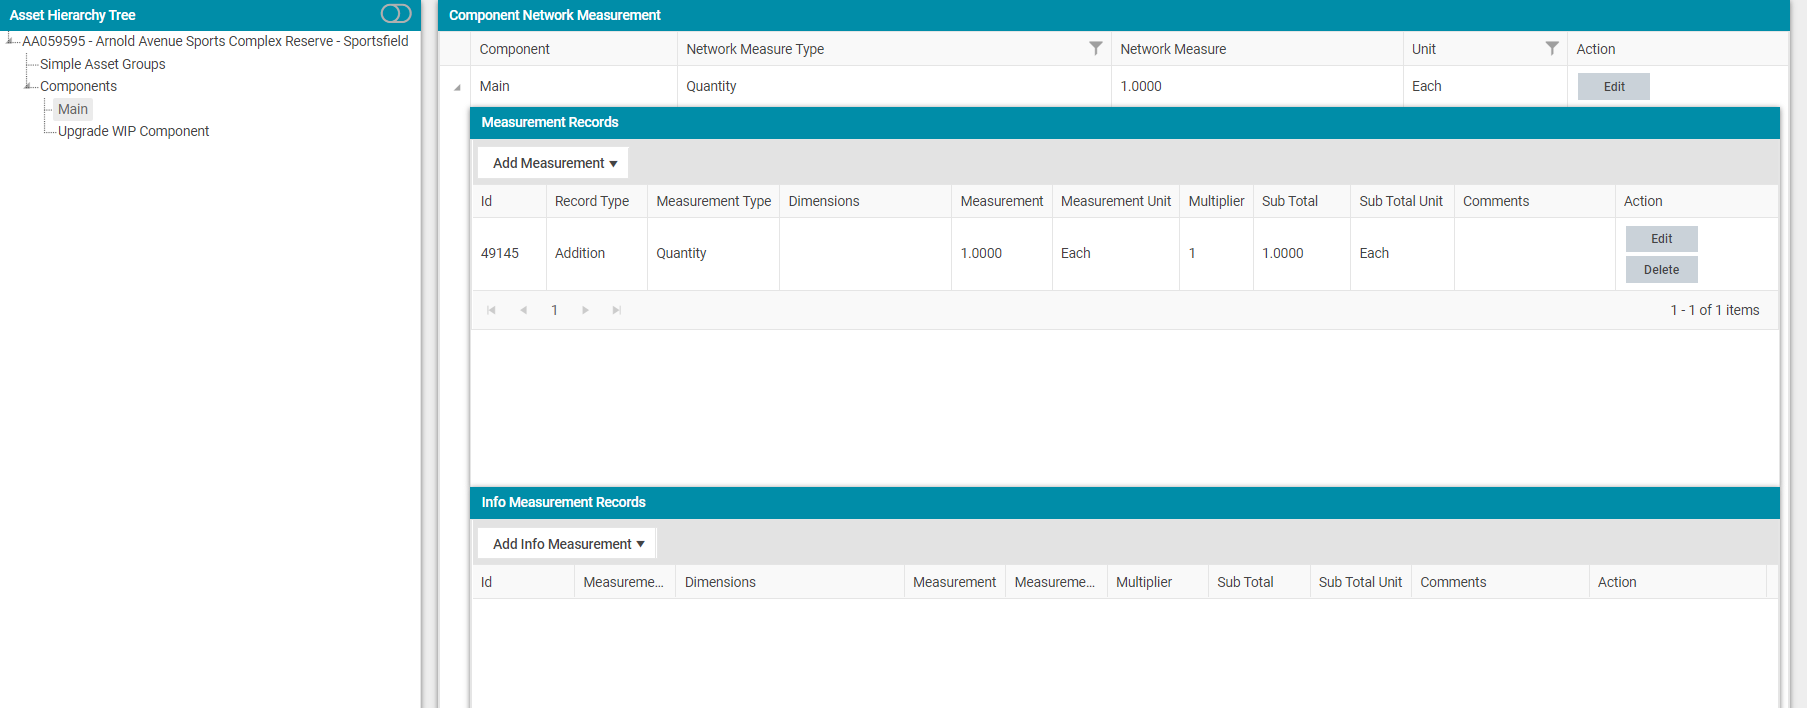
Task: Click page number 1 in pager
Action: click(x=554, y=310)
